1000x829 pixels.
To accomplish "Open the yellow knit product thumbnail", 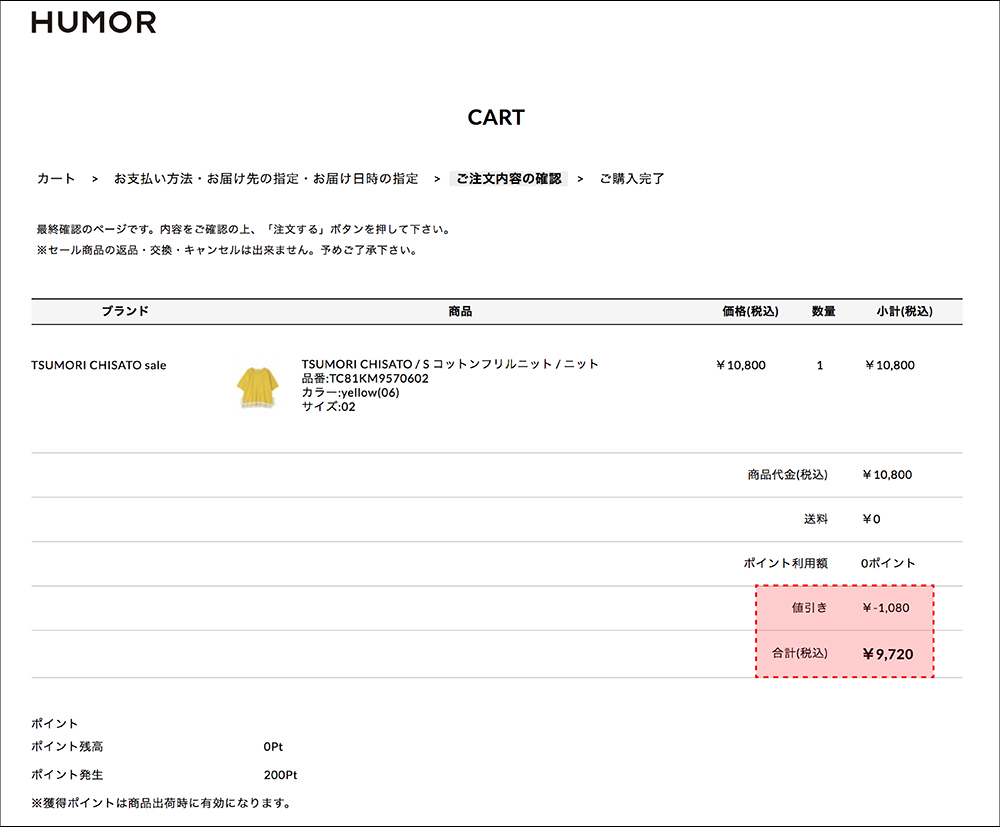I will coord(257,387).
